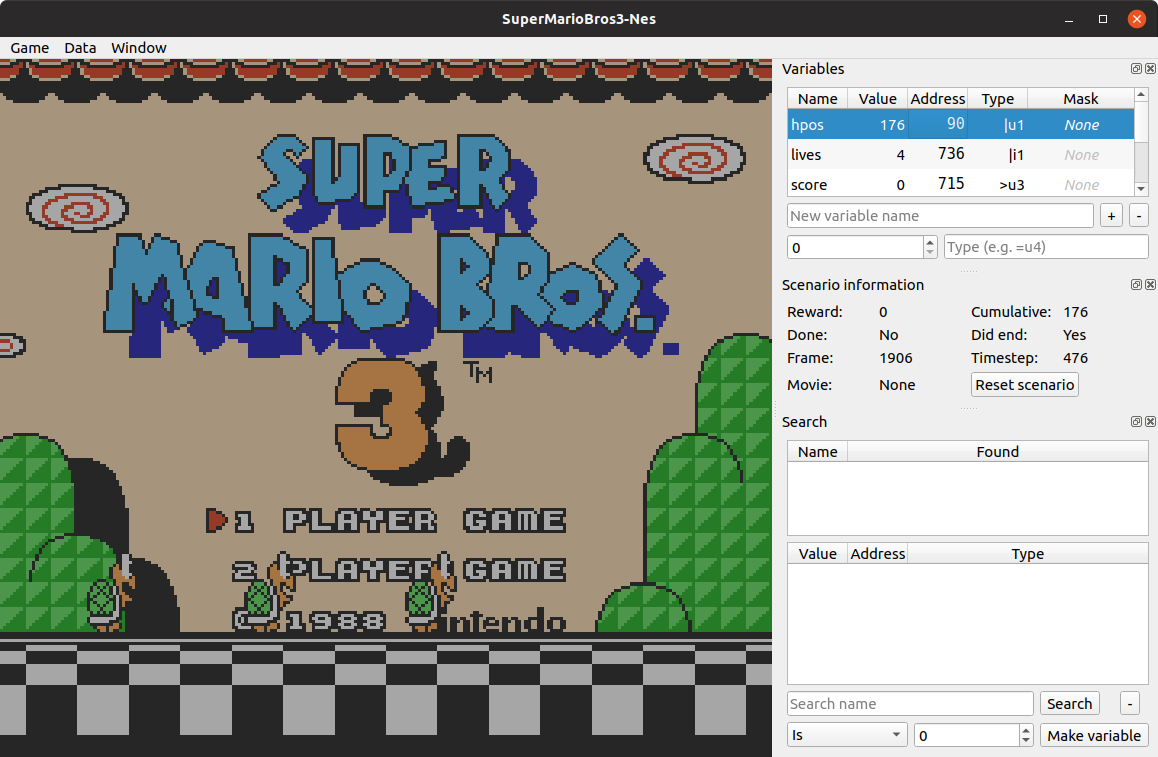Decrease the variable address spinner value
The height and width of the screenshot is (757, 1158).
pos(930,253)
